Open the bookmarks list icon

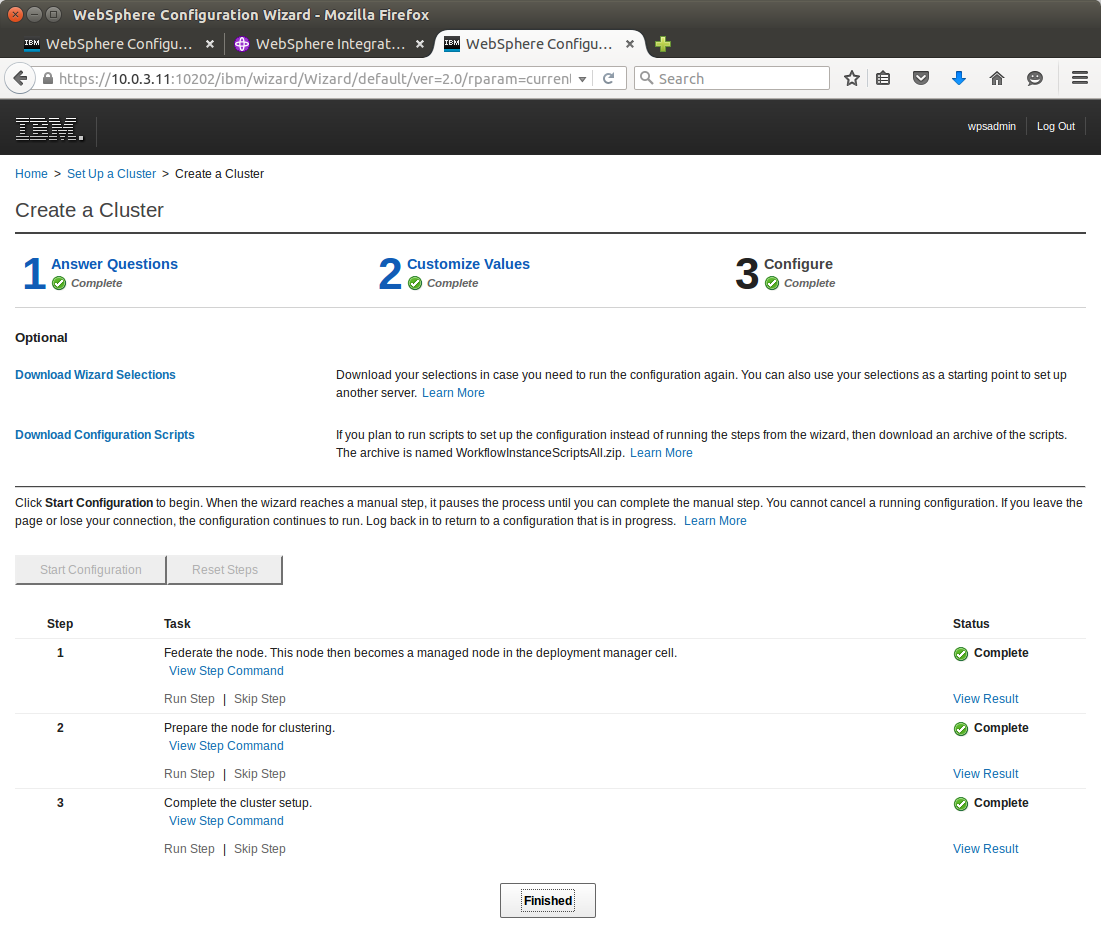pyautogui.click(x=883, y=78)
